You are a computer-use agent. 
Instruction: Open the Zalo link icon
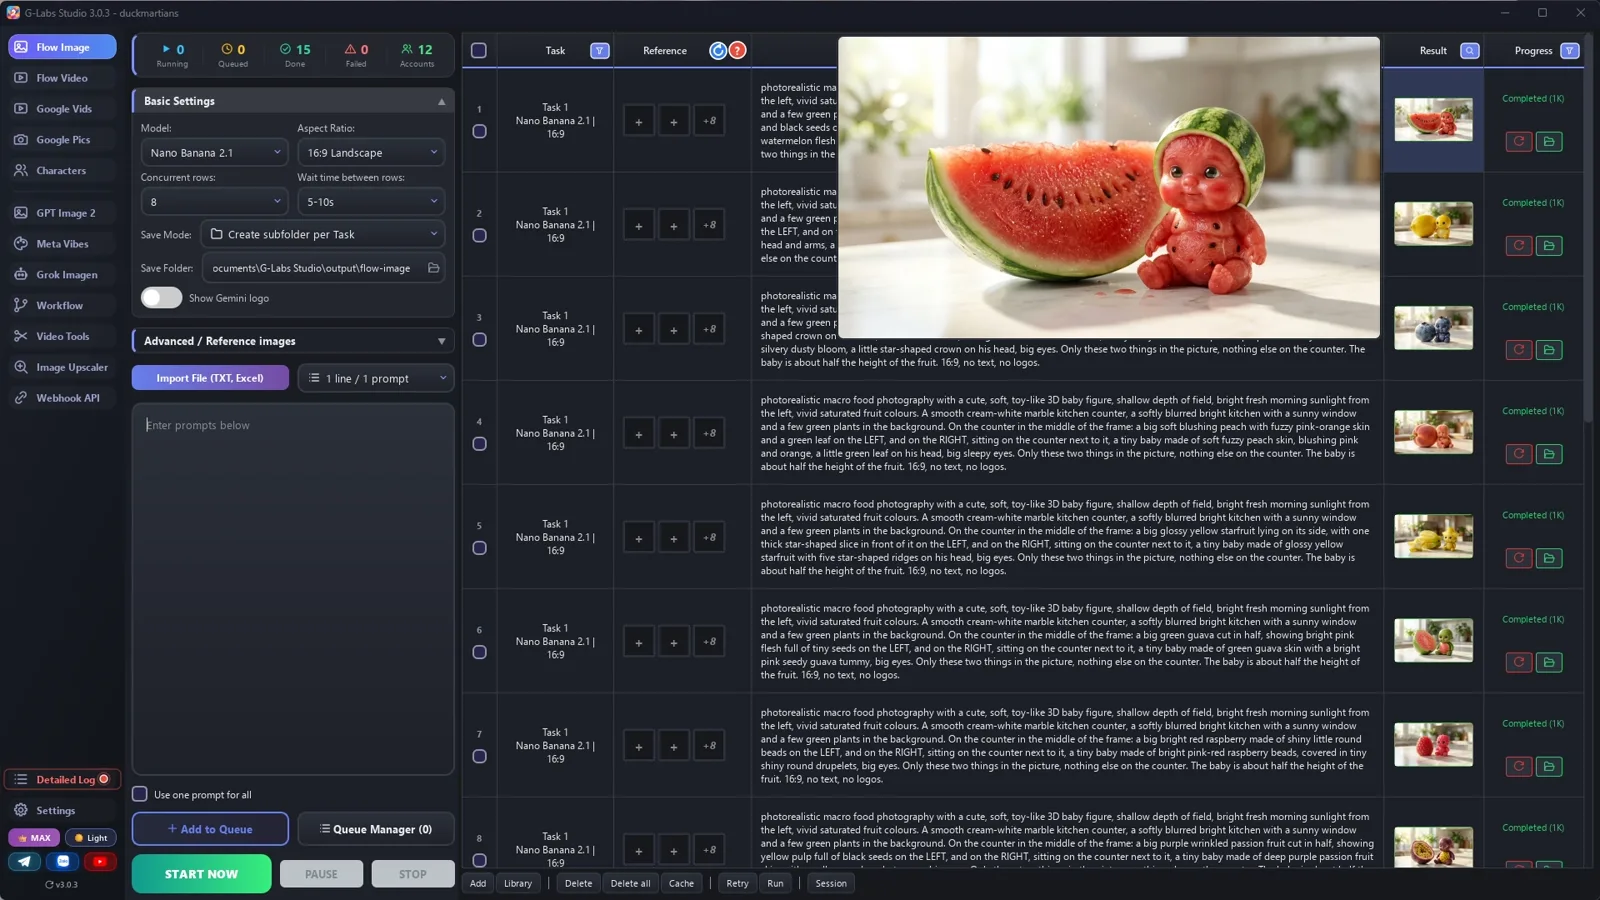[x=63, y=861]
